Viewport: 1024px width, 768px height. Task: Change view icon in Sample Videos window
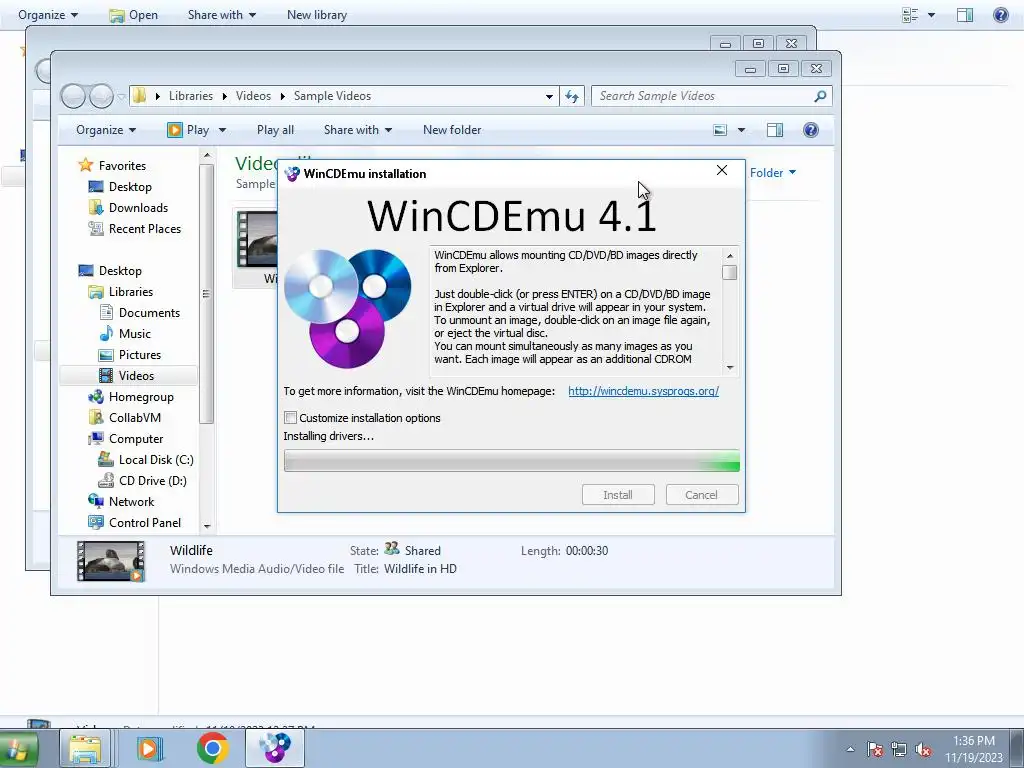pos(720,130)
